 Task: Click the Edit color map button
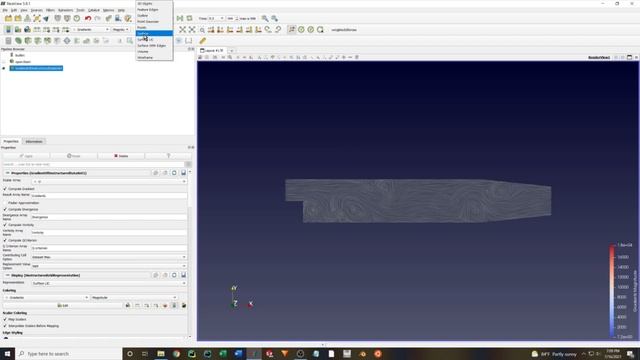click(62, 305)
